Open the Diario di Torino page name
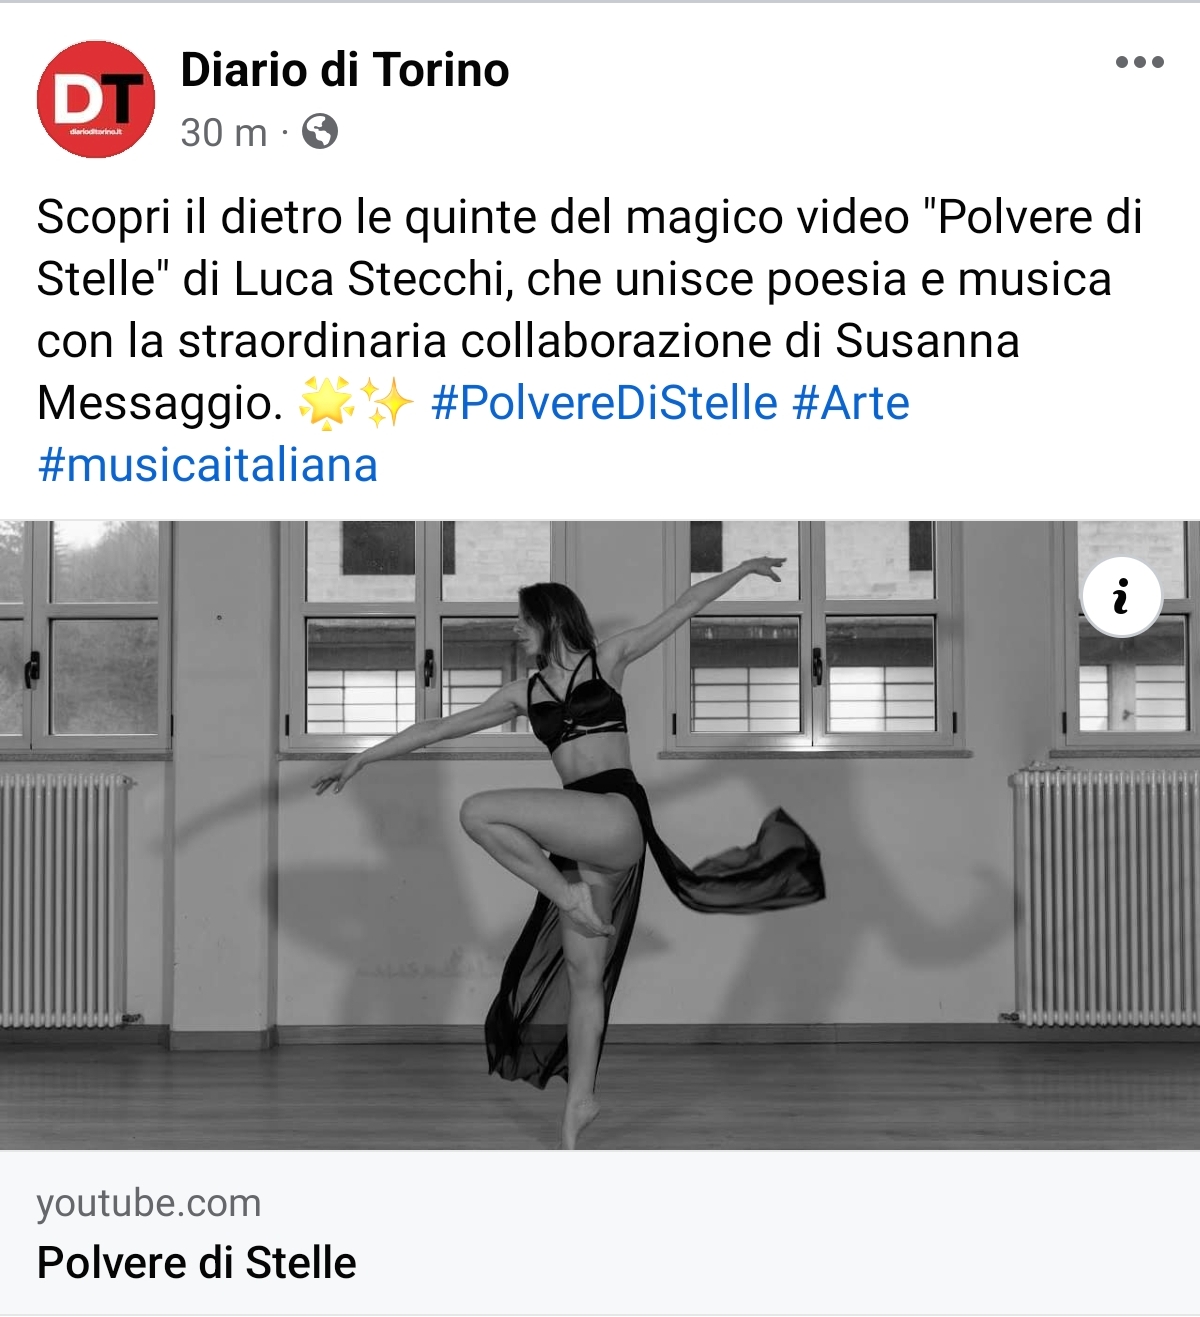This screenshot has height=1317, width=1200. tap(345, 70)
